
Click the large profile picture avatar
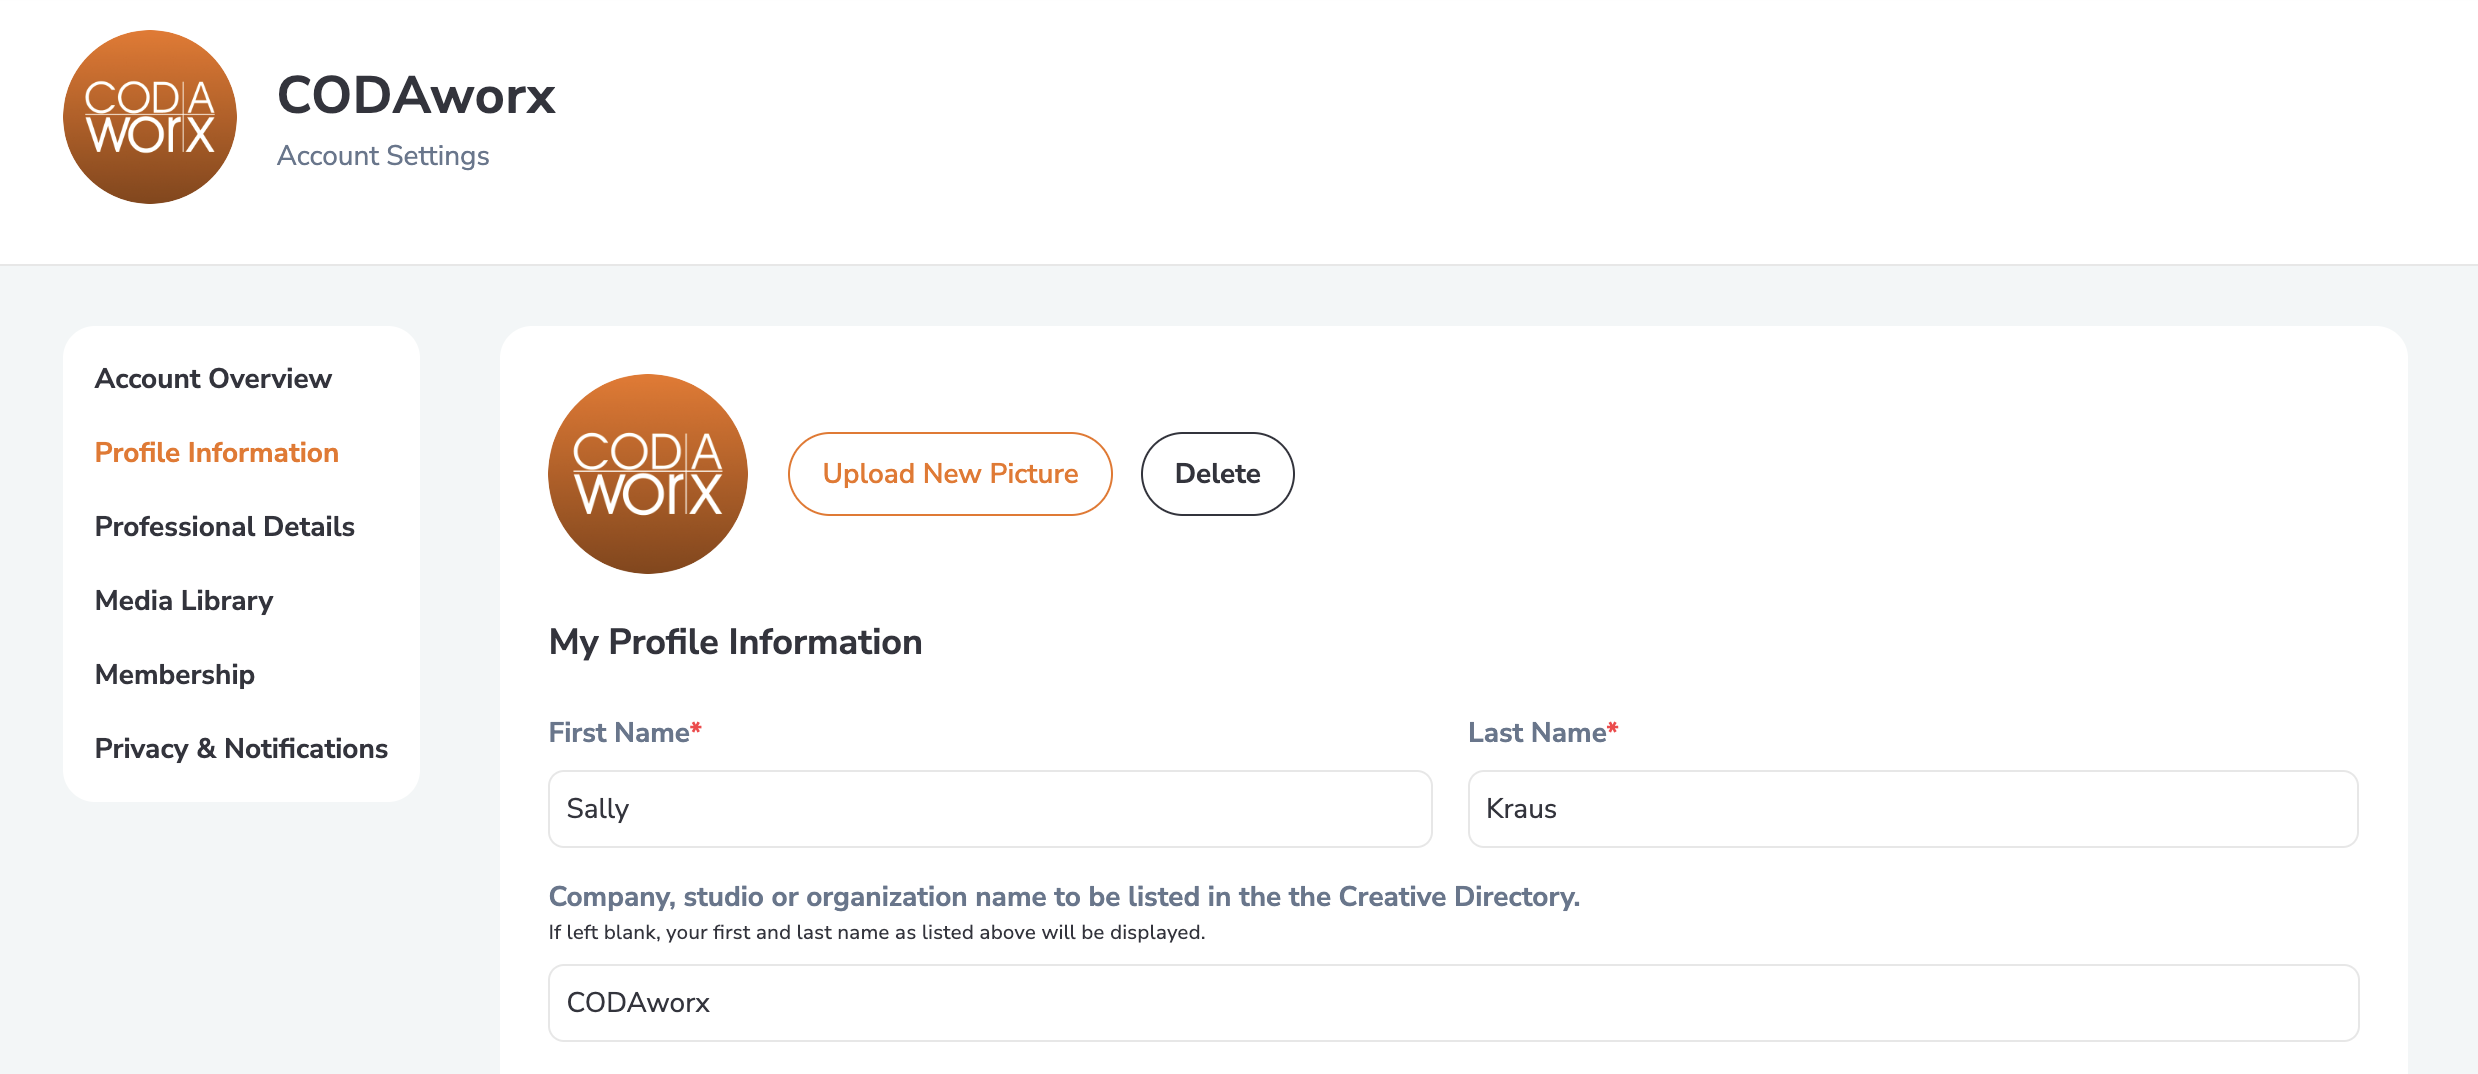point(648,474)
